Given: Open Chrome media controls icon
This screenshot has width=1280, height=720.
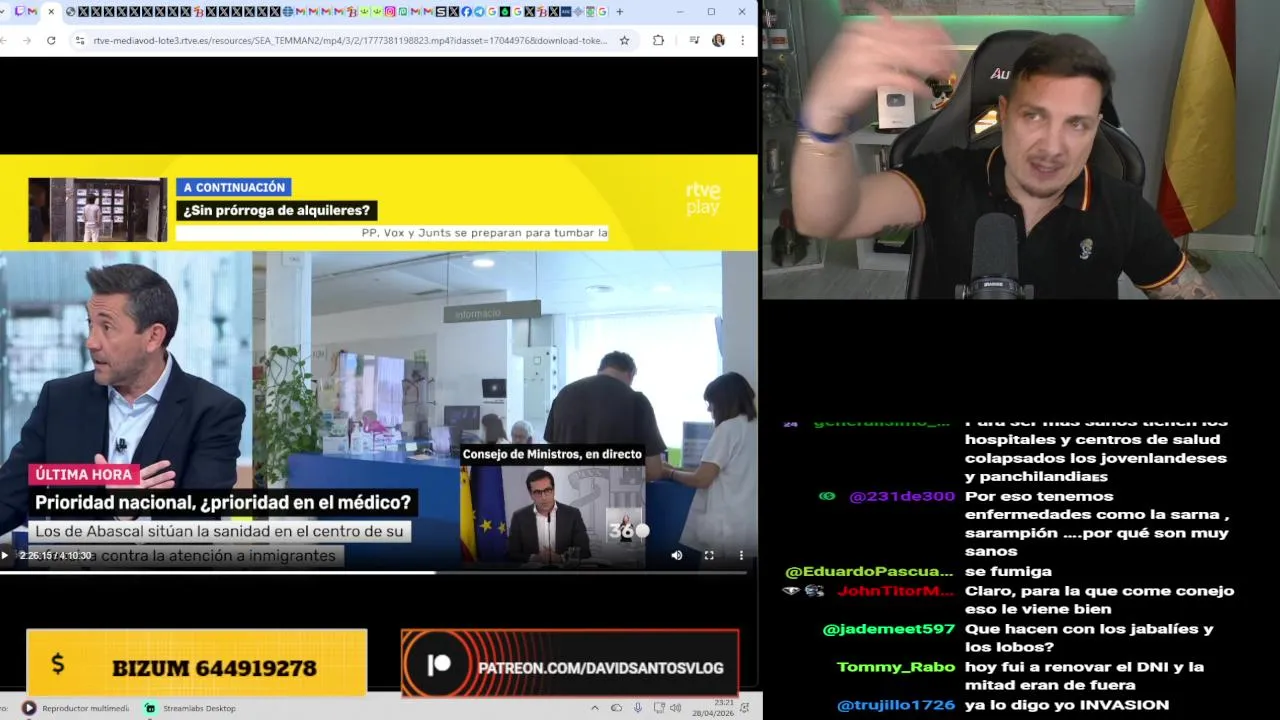Looking at the screenshot, I should pyautogui.click(x=694, y=40).
